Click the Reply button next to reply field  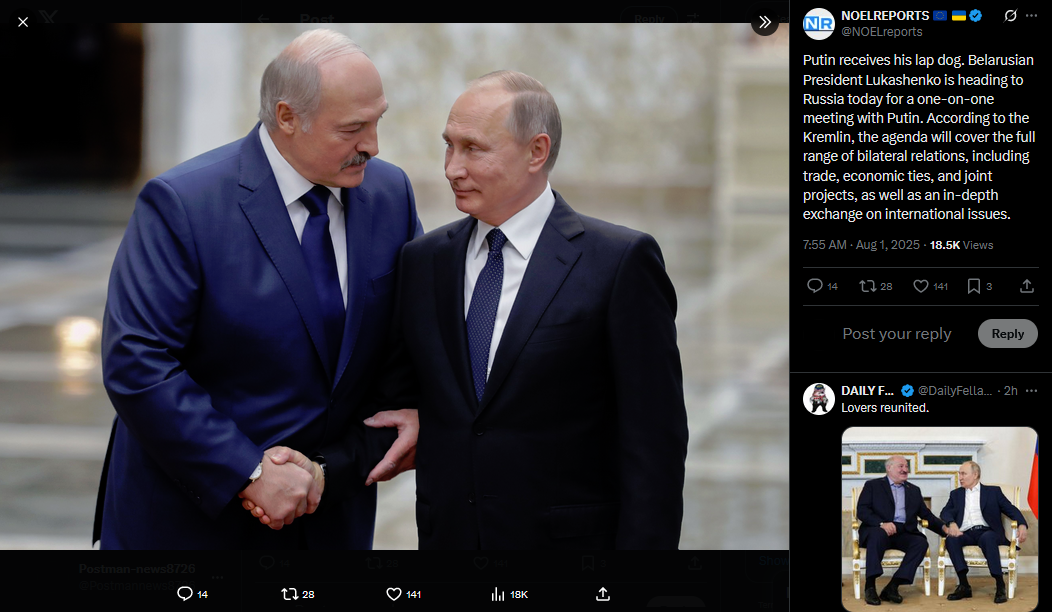(x=1008, y=334)
